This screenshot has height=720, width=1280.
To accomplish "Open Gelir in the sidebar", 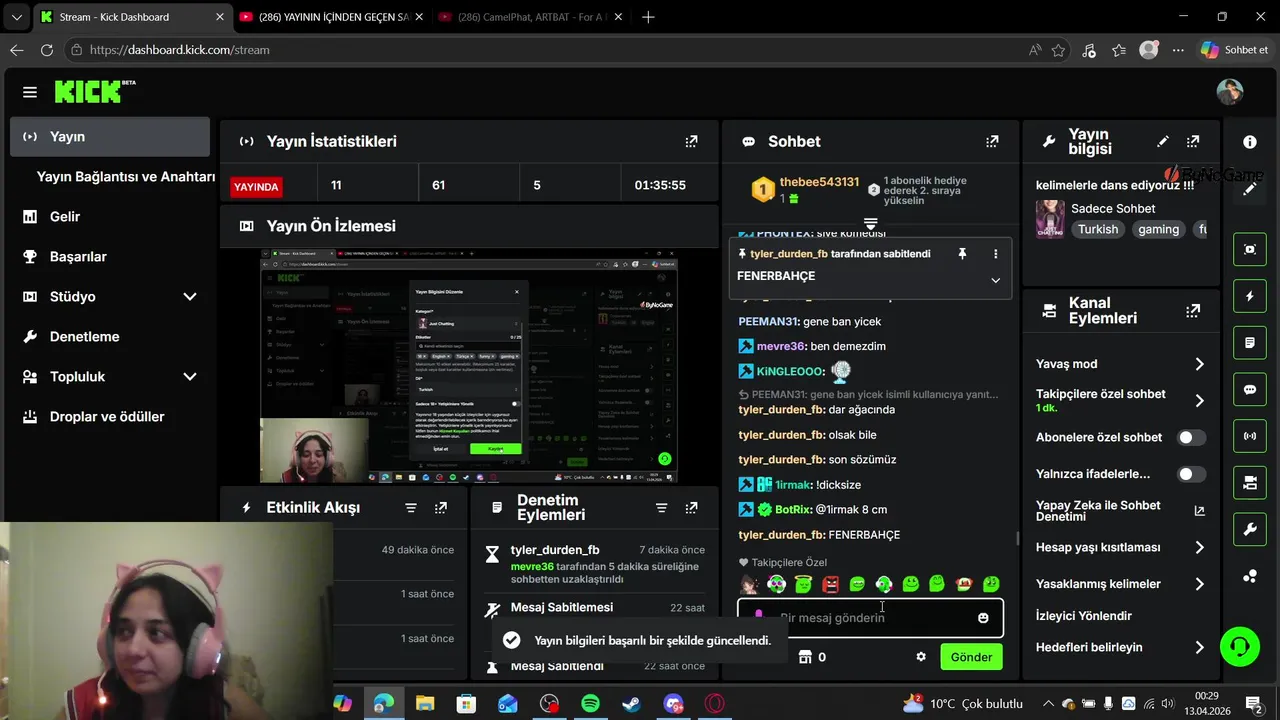I will [x=110, y=217].
